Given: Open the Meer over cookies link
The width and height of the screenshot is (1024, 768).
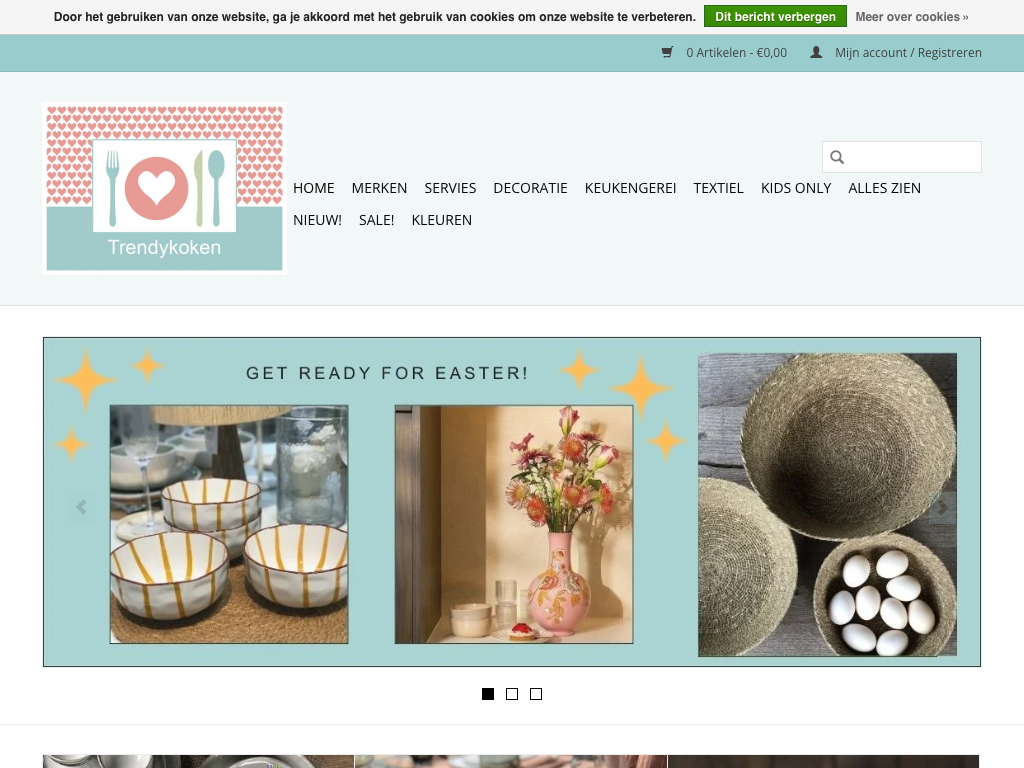Looking at the screenshot, I should (911, 17).
